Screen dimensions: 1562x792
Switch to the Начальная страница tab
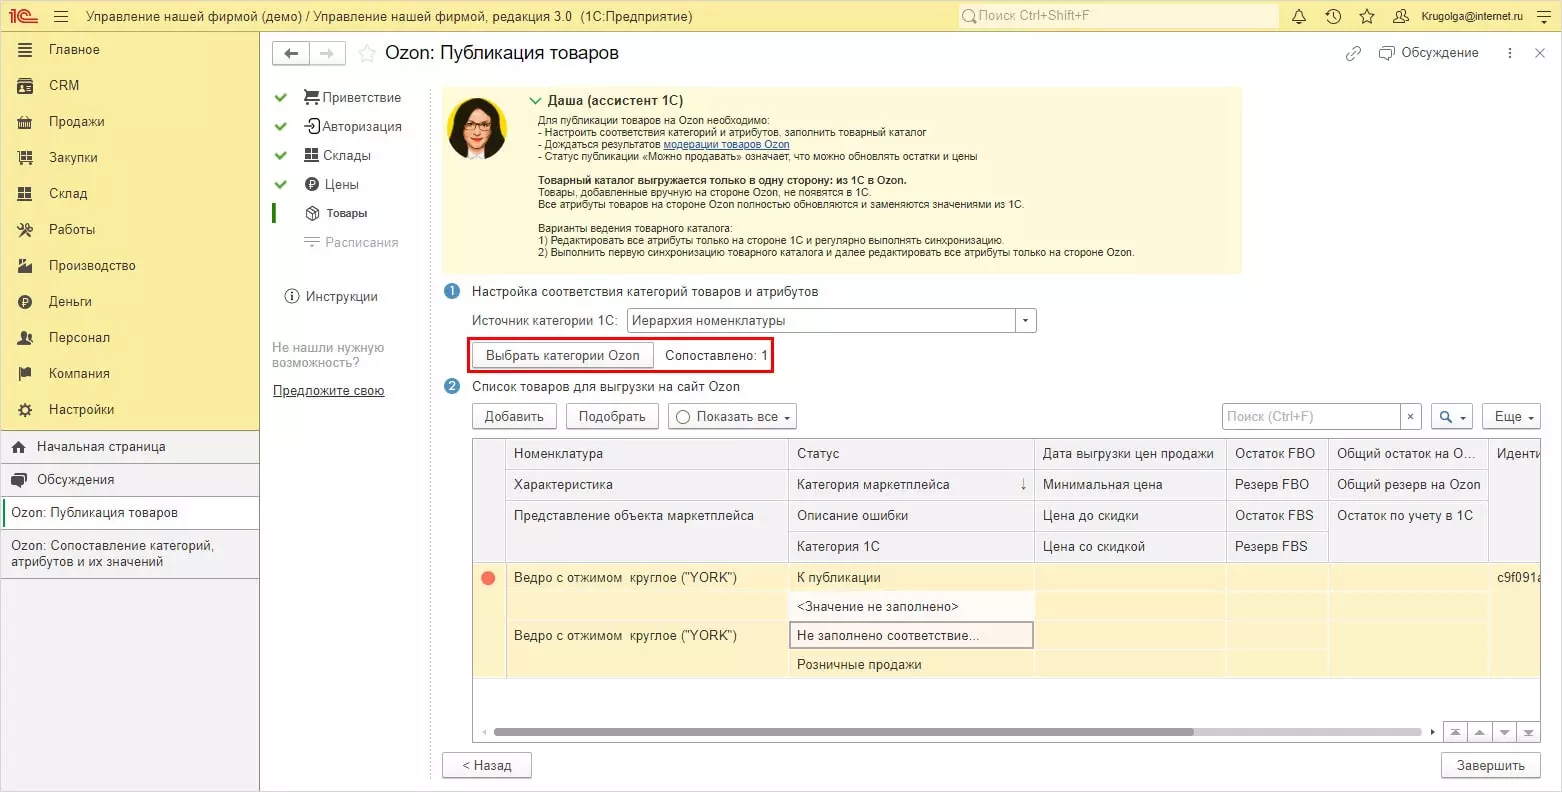[130, 447]
